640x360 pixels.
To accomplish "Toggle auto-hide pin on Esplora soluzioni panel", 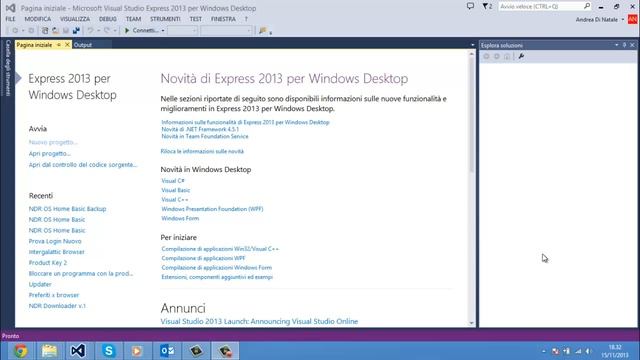I will click(624, 45).
